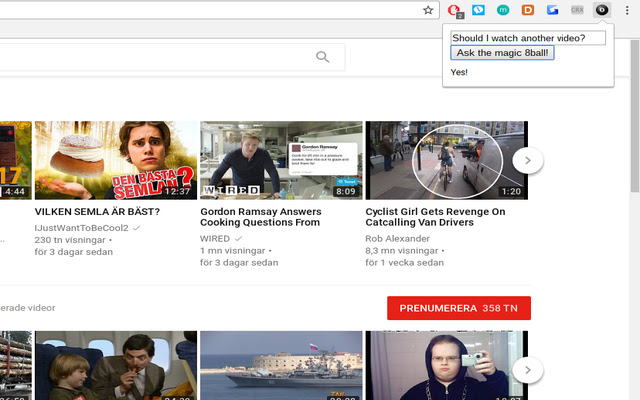Open the grey CRX extension icon
Image resolution: width=640 pixels, height=400 pixels.
pos(577,10)
